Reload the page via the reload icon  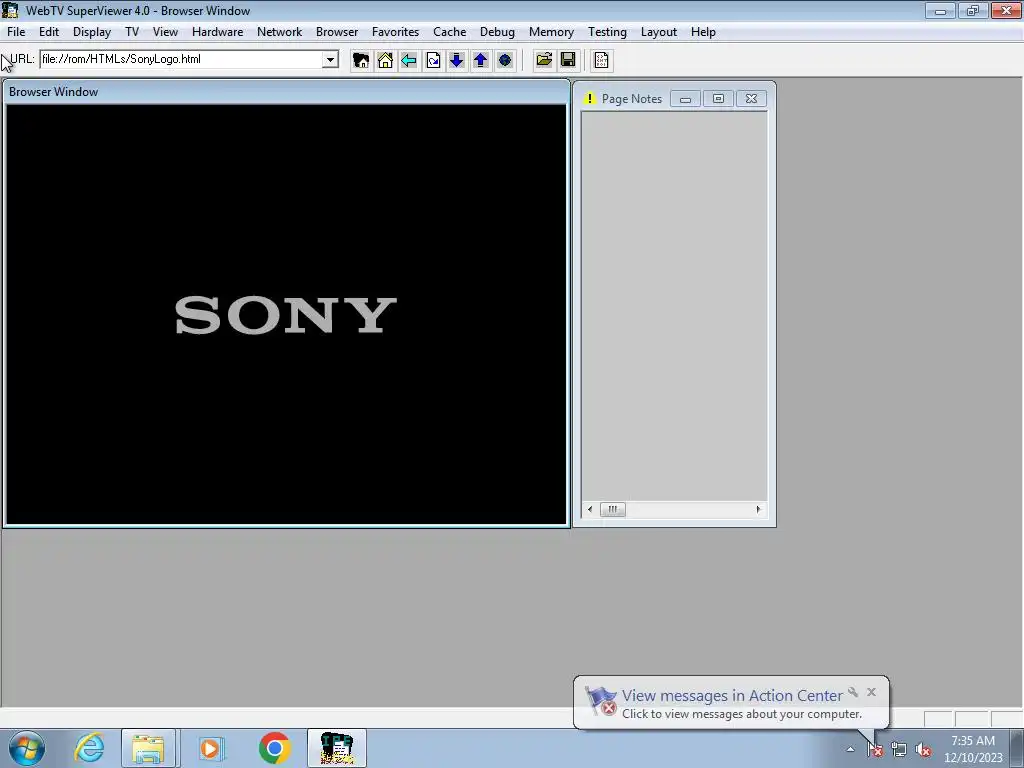(x=433, y=60)
